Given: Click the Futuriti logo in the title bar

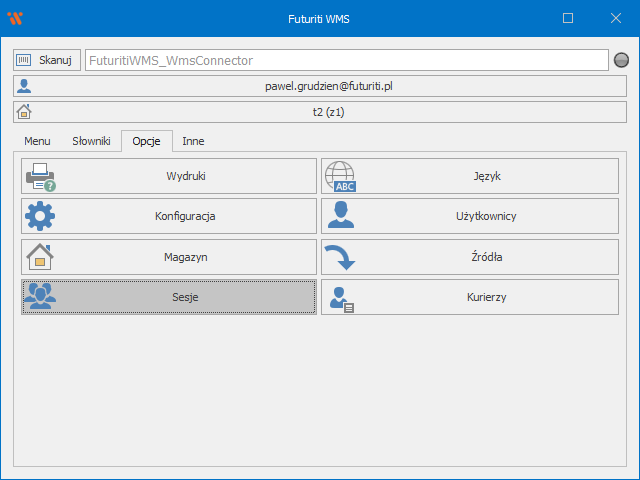Looking at the screenshot, I should point(14,18).
